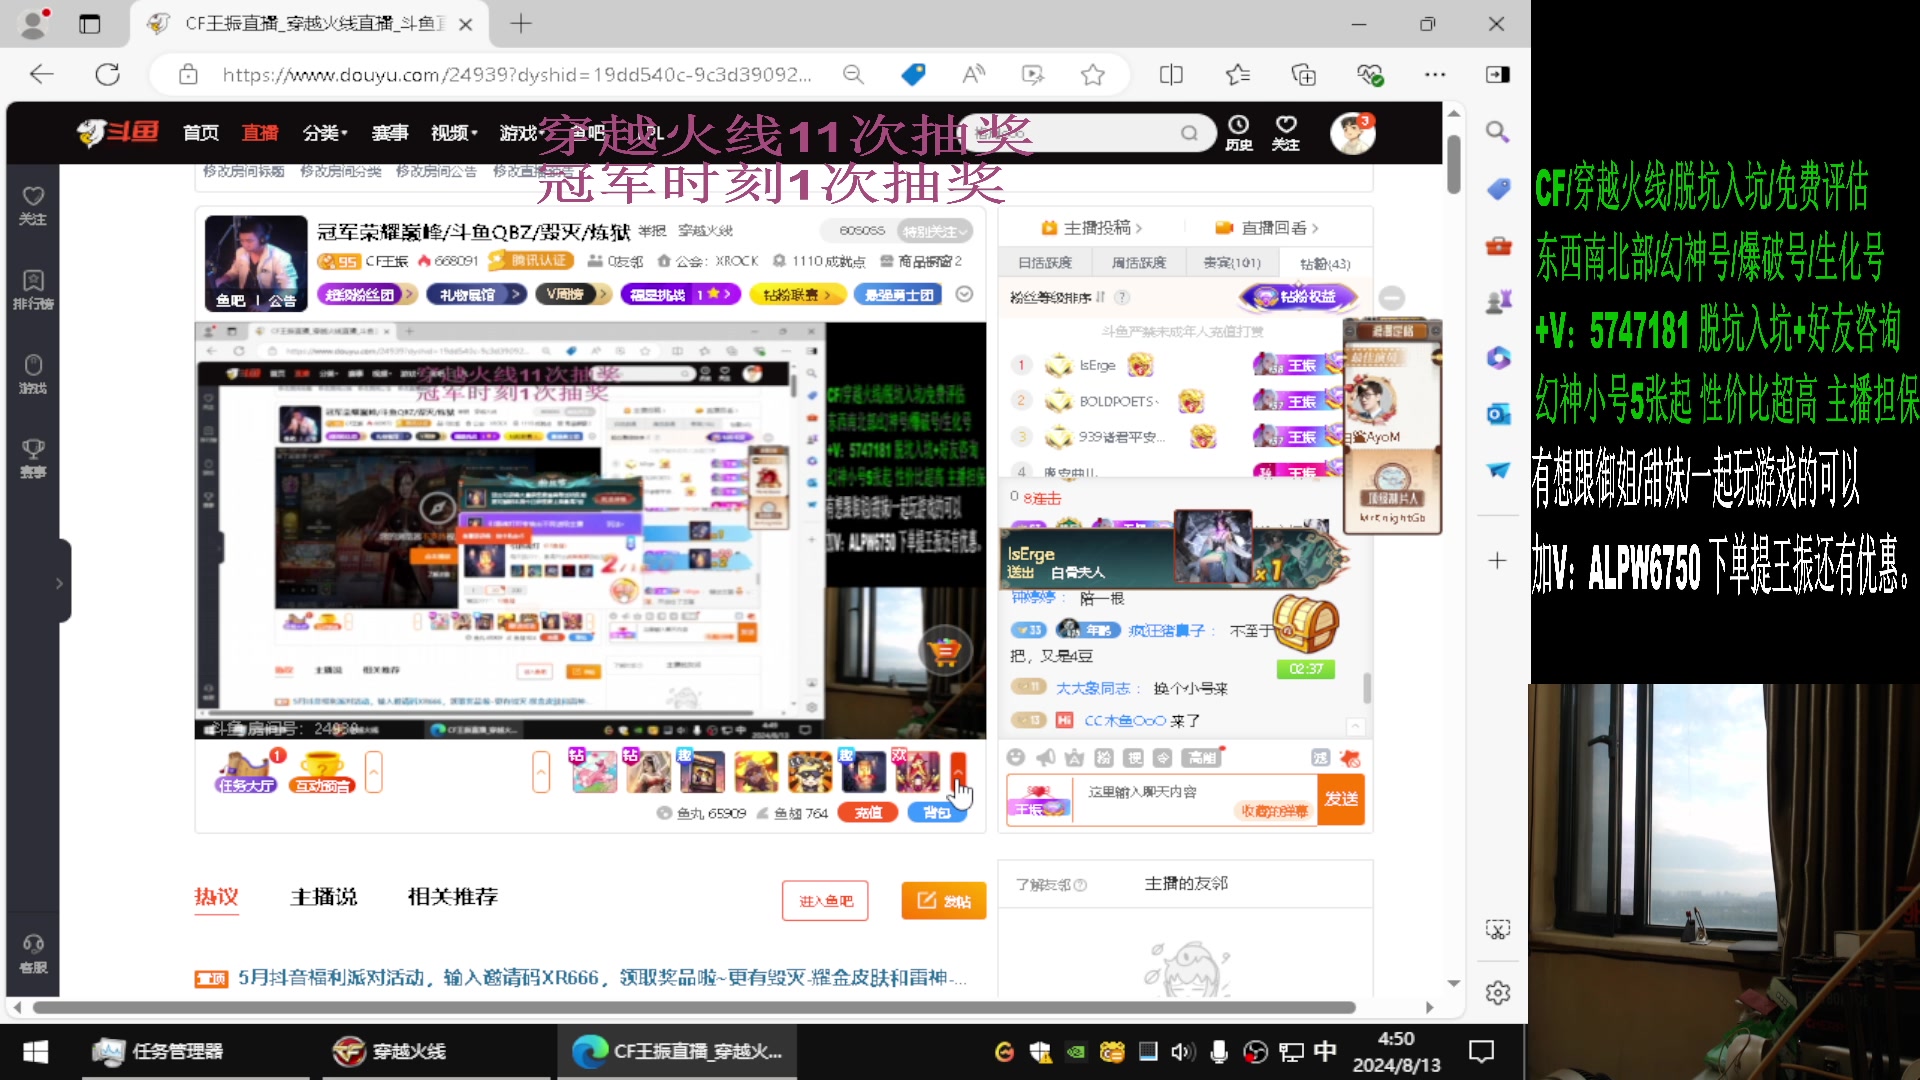Select 直播 live tab in navigation
This screenshot has height=1080, width=1920.
[x=260, y=133]
